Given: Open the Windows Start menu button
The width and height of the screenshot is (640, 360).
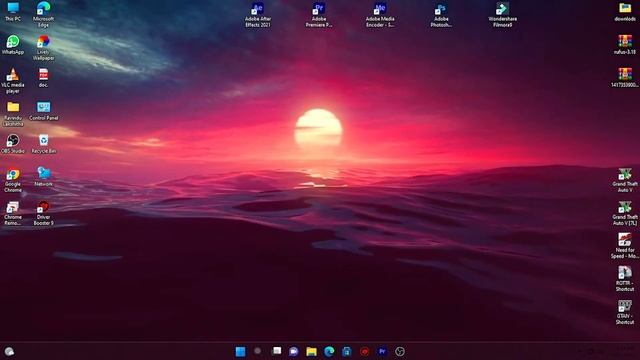Looking at the screenshot, I should pyautogui.click(x=240, y=351).
